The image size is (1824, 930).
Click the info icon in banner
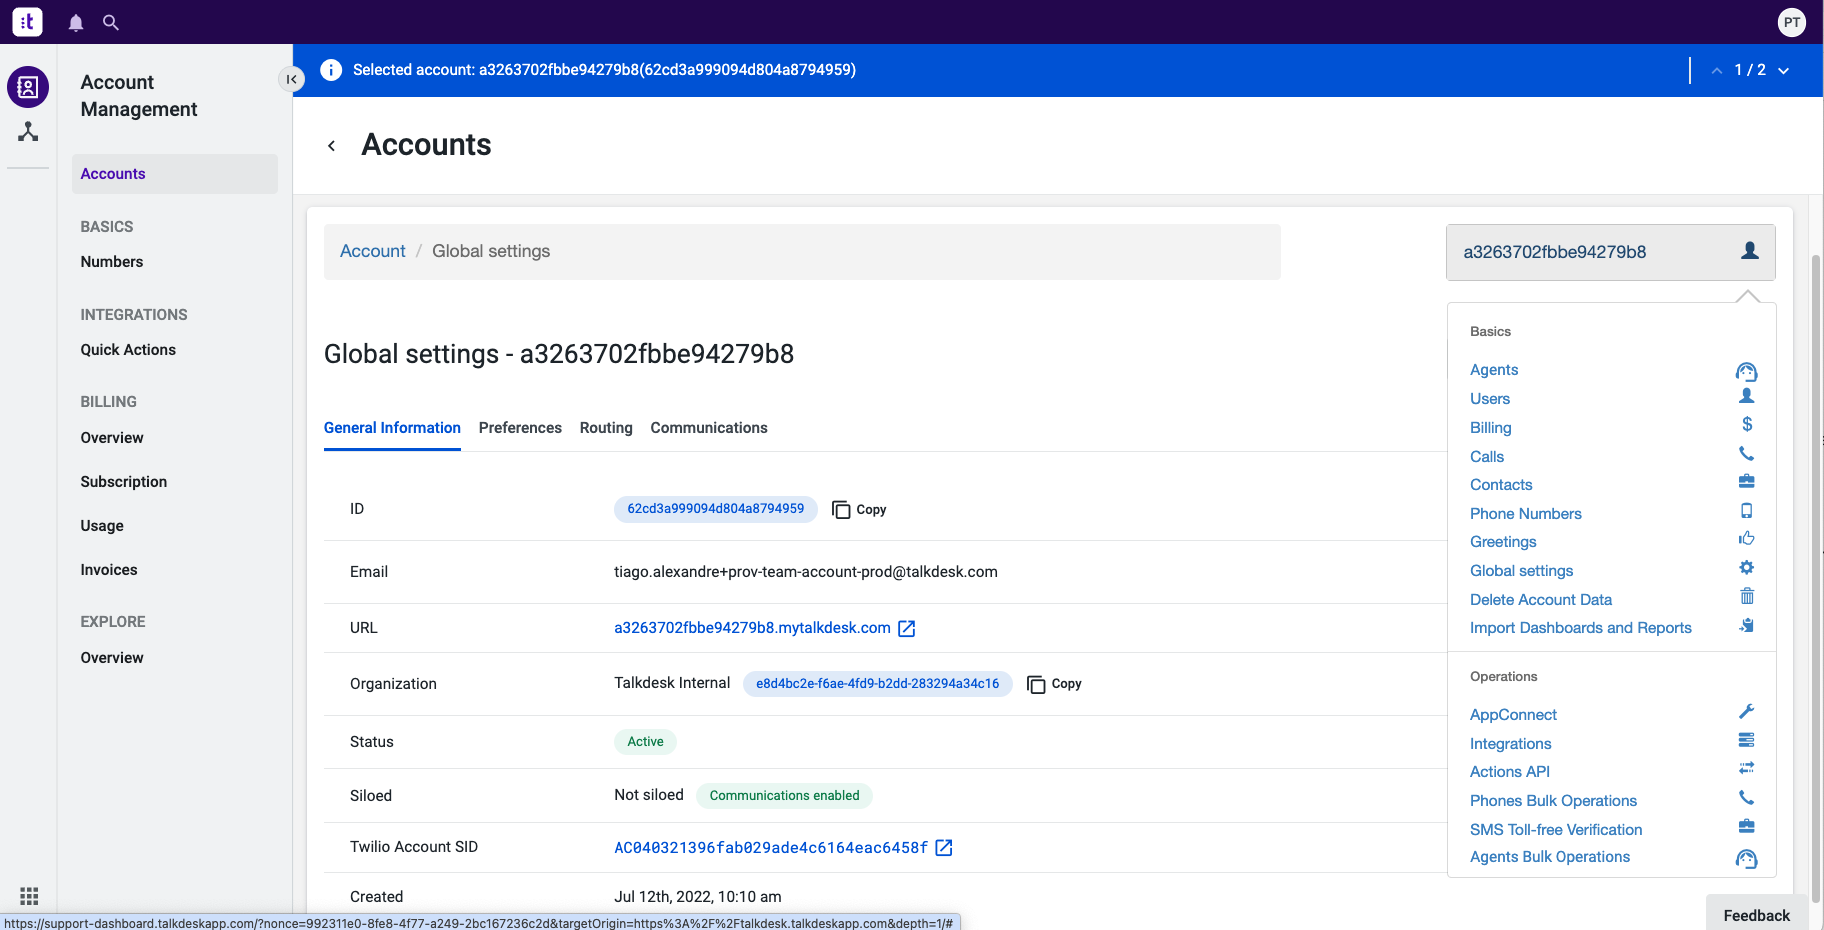tap(331, 70)
